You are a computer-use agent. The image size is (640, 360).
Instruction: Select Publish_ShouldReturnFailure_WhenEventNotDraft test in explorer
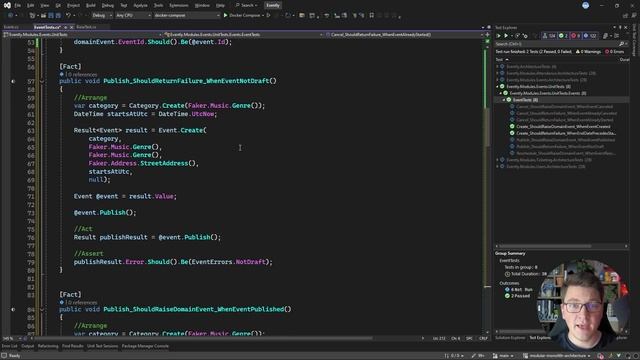[x=560, y=147]
